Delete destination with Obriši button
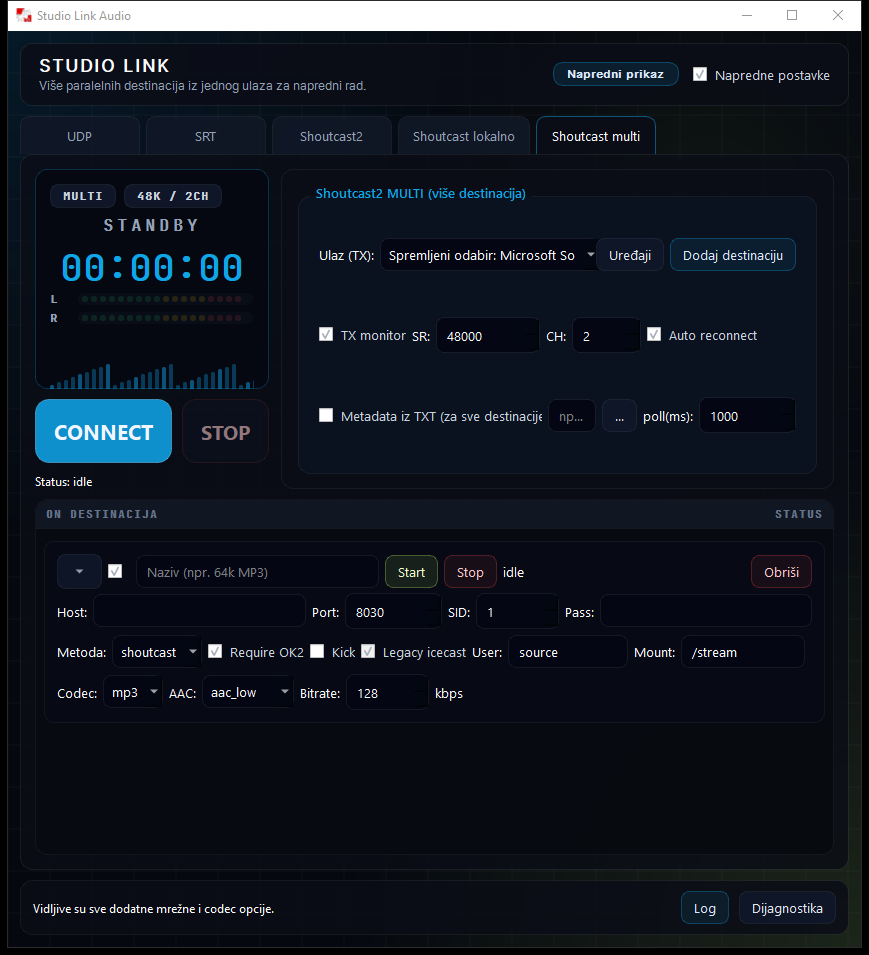The height and width of the screenshot is (955, 869). [781, 572]
